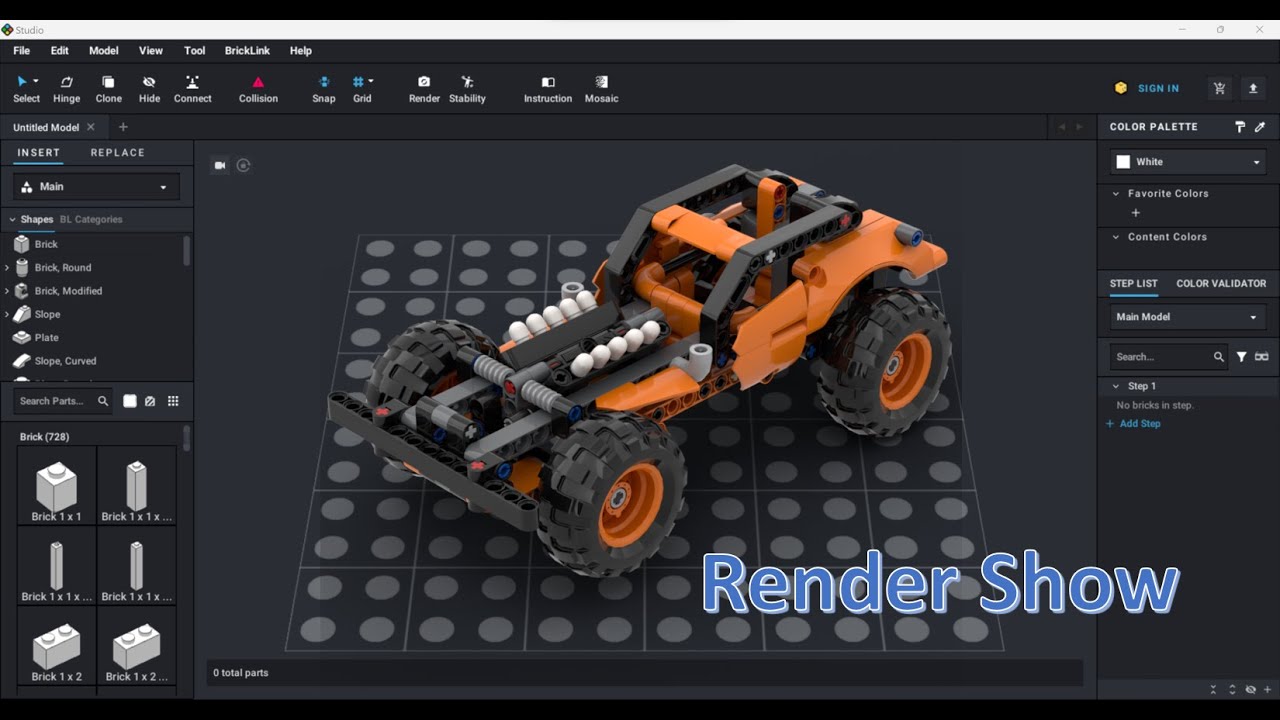
Task: Open the shopping cart icon
Action: [x=1219, y=88]
